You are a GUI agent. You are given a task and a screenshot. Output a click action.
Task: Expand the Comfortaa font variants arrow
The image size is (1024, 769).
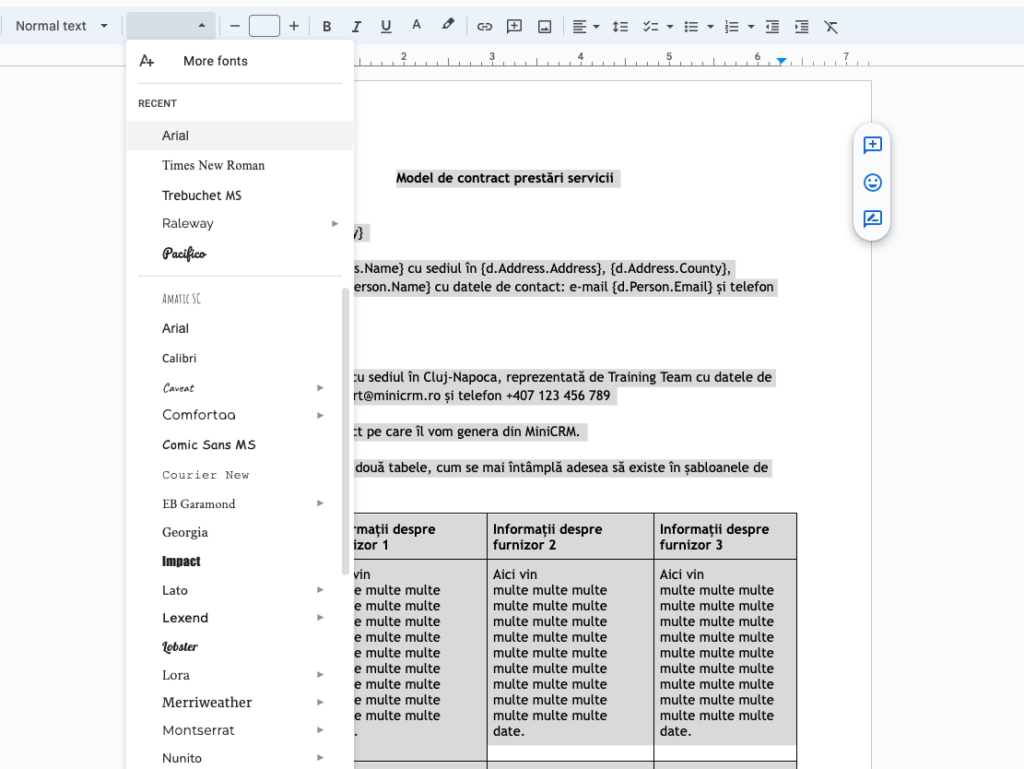(320, 415)
